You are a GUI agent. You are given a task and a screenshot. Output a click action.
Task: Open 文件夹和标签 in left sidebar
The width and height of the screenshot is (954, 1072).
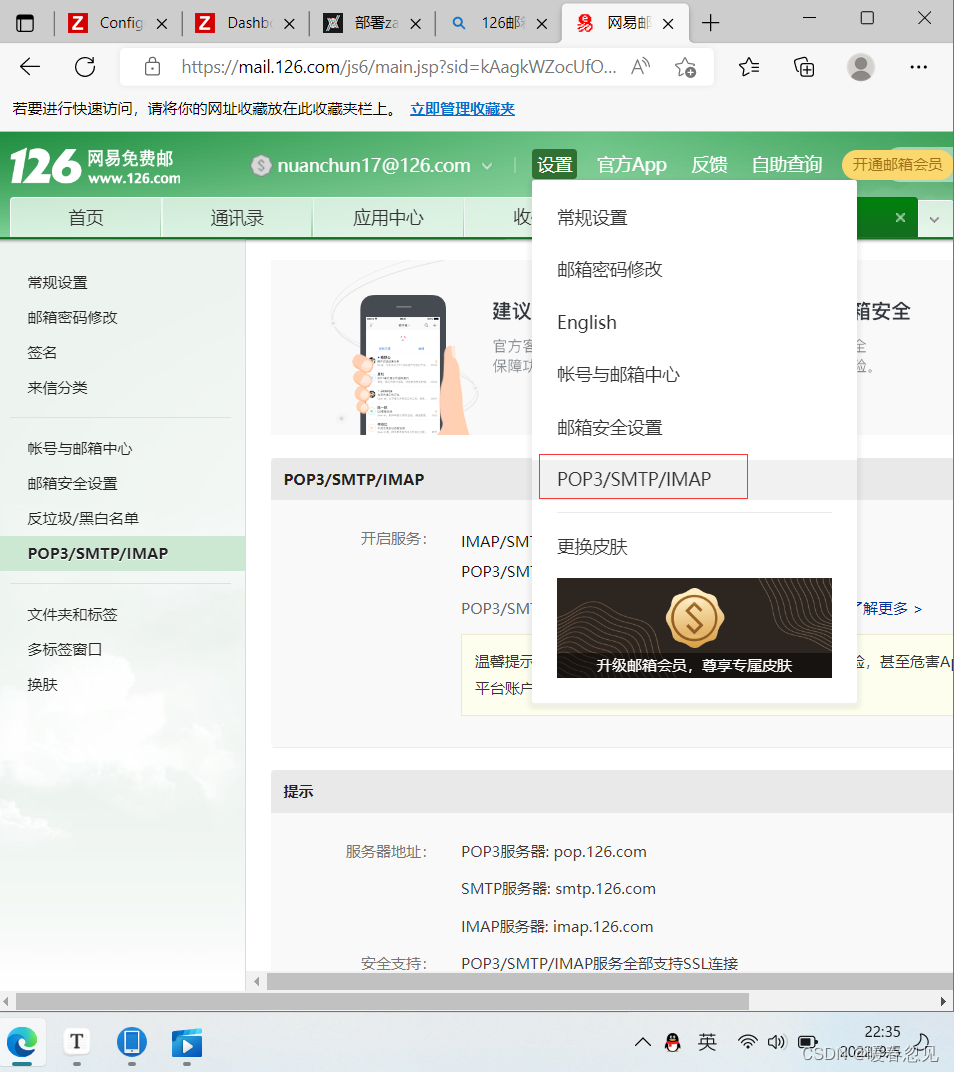72,615
